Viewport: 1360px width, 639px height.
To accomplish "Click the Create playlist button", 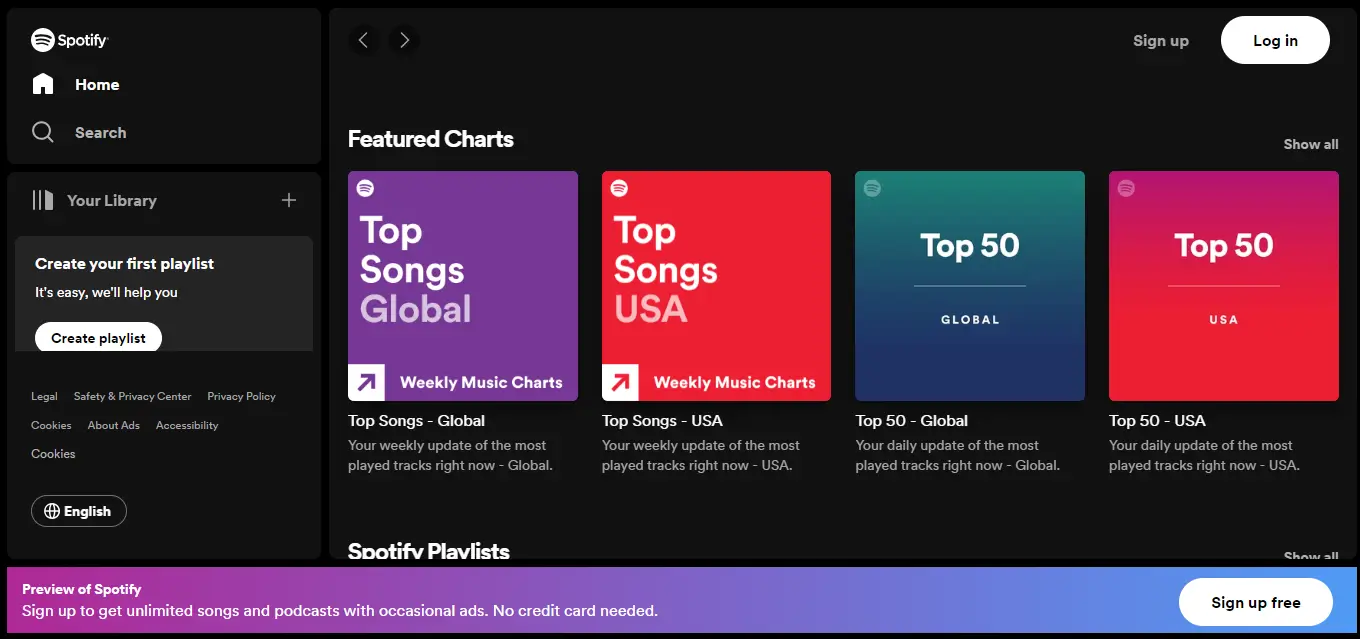I will [x=98, y=338].
